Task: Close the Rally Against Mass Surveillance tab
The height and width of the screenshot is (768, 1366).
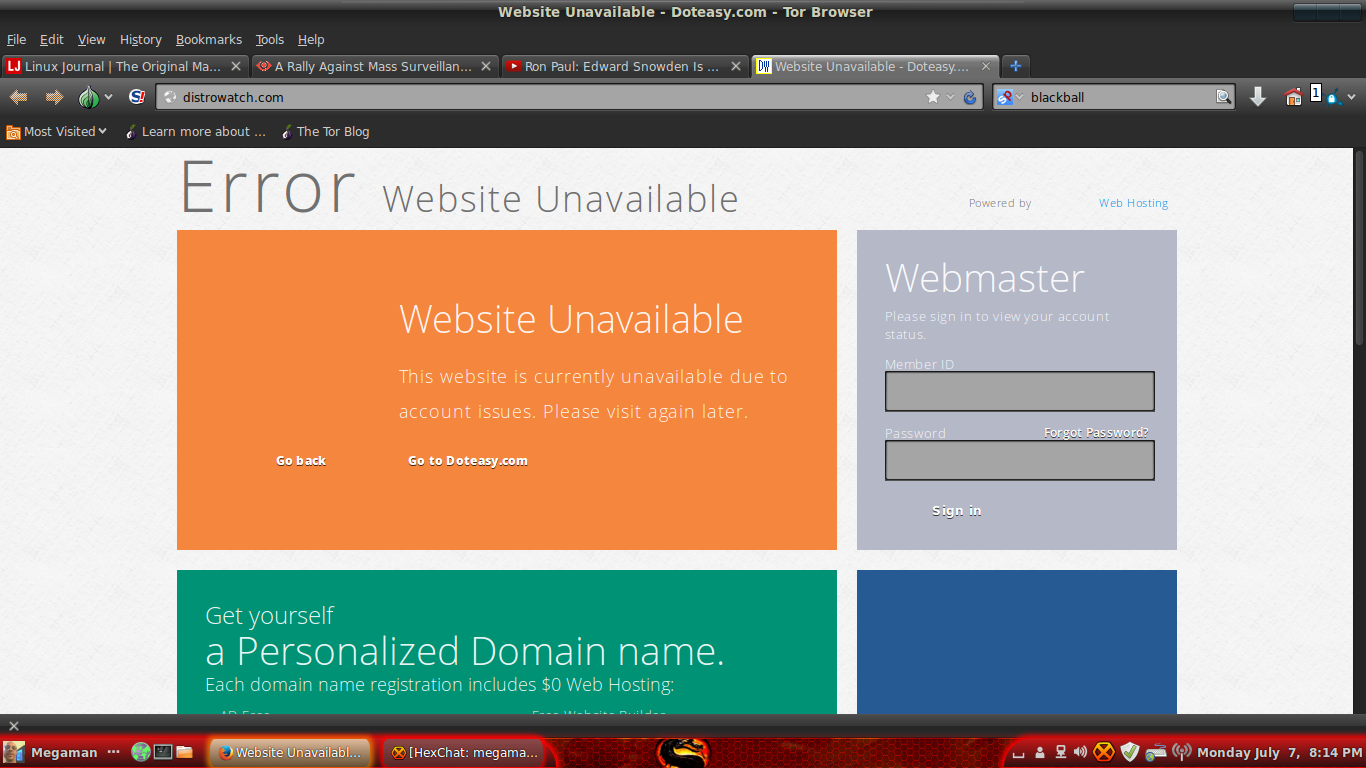Action: tap(486, 66)
